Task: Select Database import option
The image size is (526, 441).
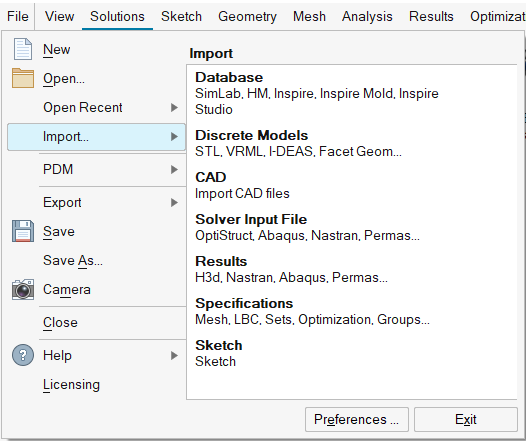Action: [x=317, y=93]
